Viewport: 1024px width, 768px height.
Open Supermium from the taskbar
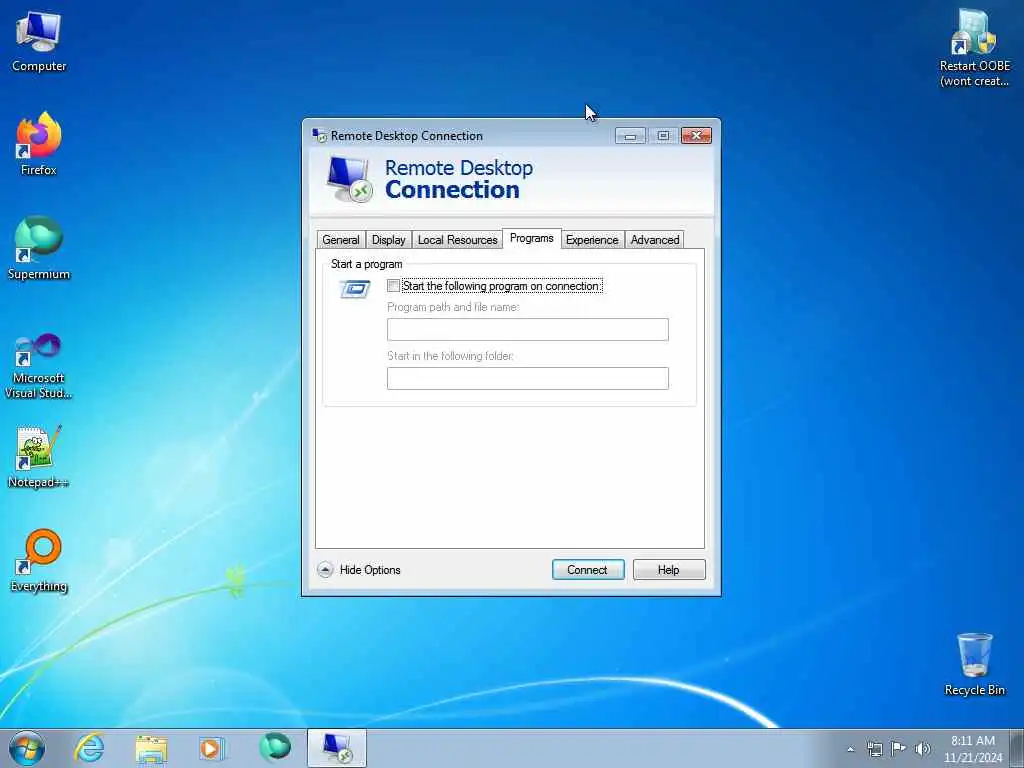pos(275,748)
